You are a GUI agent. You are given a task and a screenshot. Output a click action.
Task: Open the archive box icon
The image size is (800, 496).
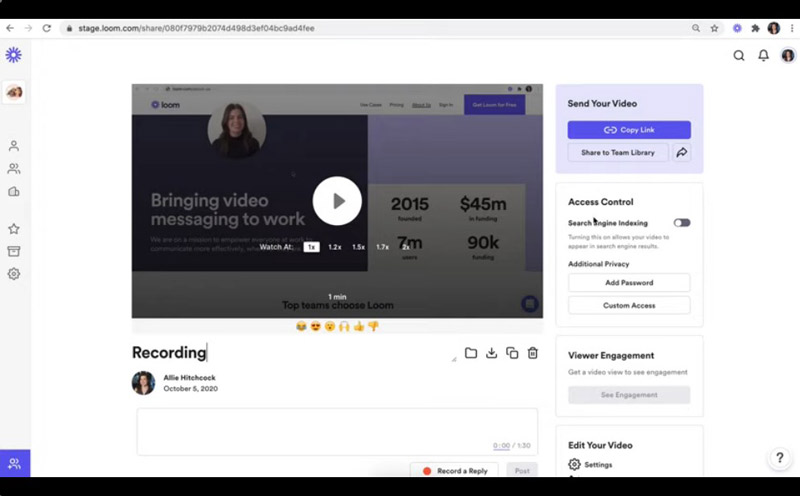point(14,251)
